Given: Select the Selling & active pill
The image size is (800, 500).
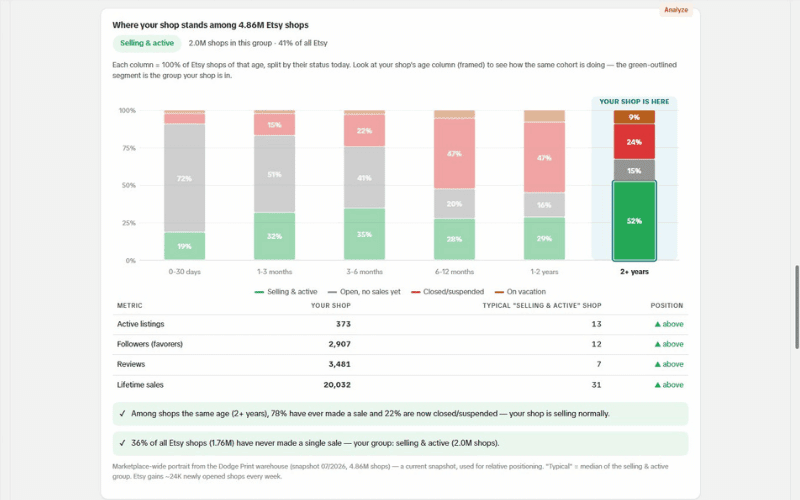Looking at the screenshot, I should coord(147,43).
